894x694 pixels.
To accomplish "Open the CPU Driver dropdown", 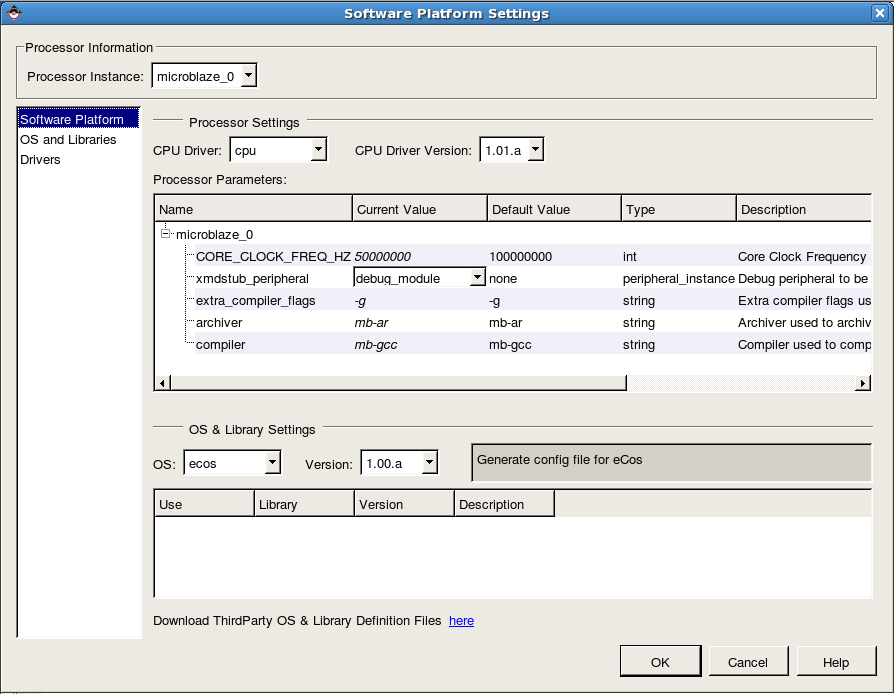I will click(x=318, y=150).
